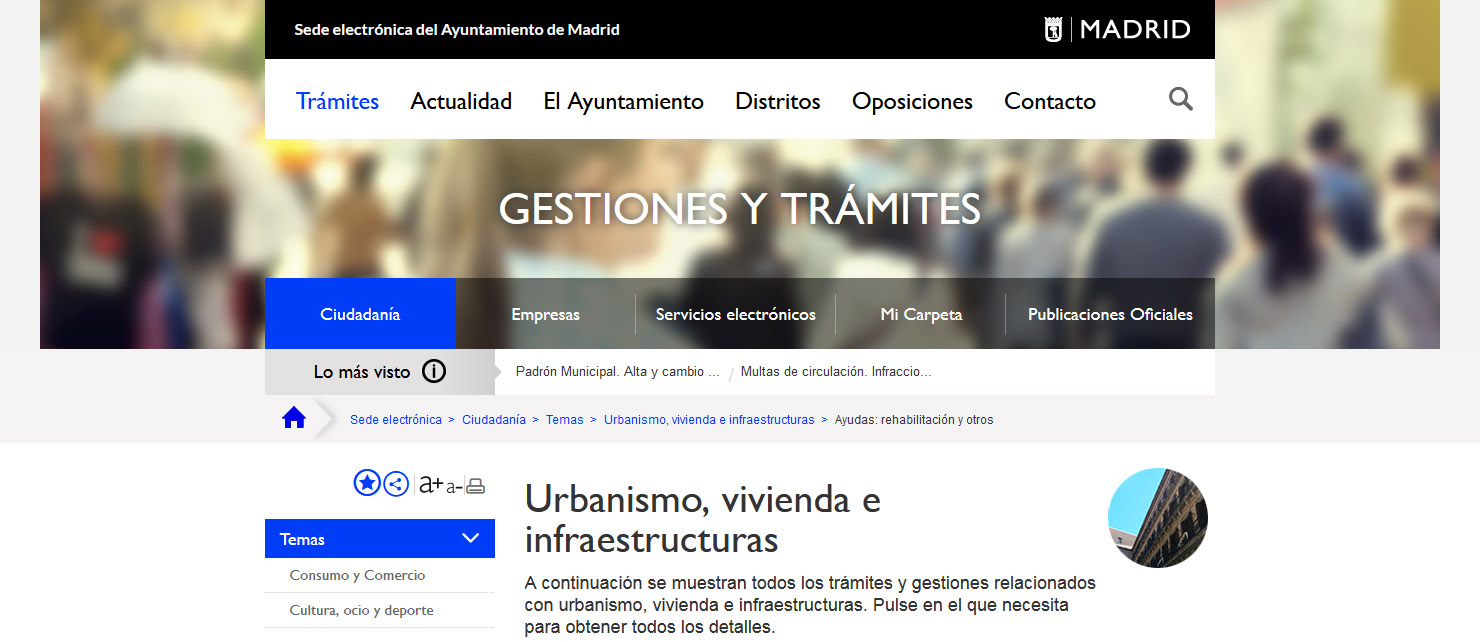Viewport: 1480px width, 642px height.
Task: Click the home icon in breadcrumb
Action: (294, 419)
